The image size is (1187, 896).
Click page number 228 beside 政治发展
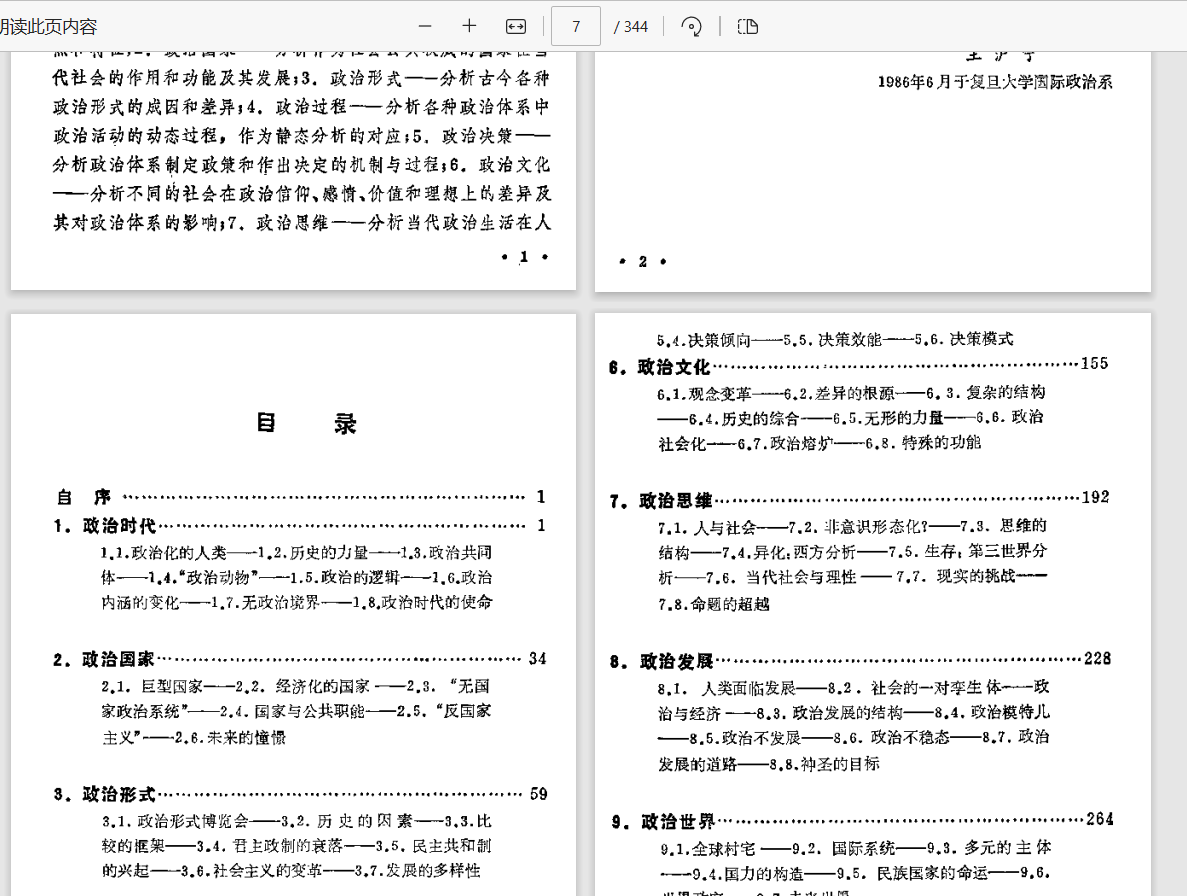(x=1097, y=659)
